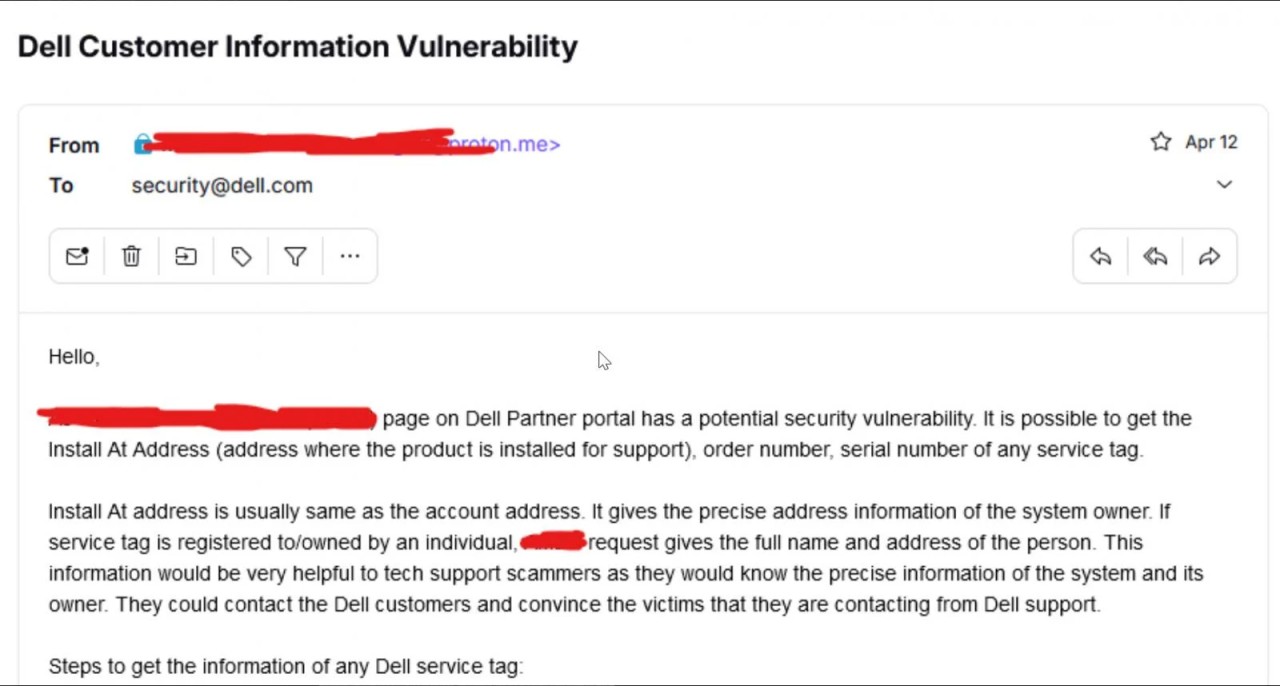
Task: Move the email to trash
Action: tap(131, 257)
